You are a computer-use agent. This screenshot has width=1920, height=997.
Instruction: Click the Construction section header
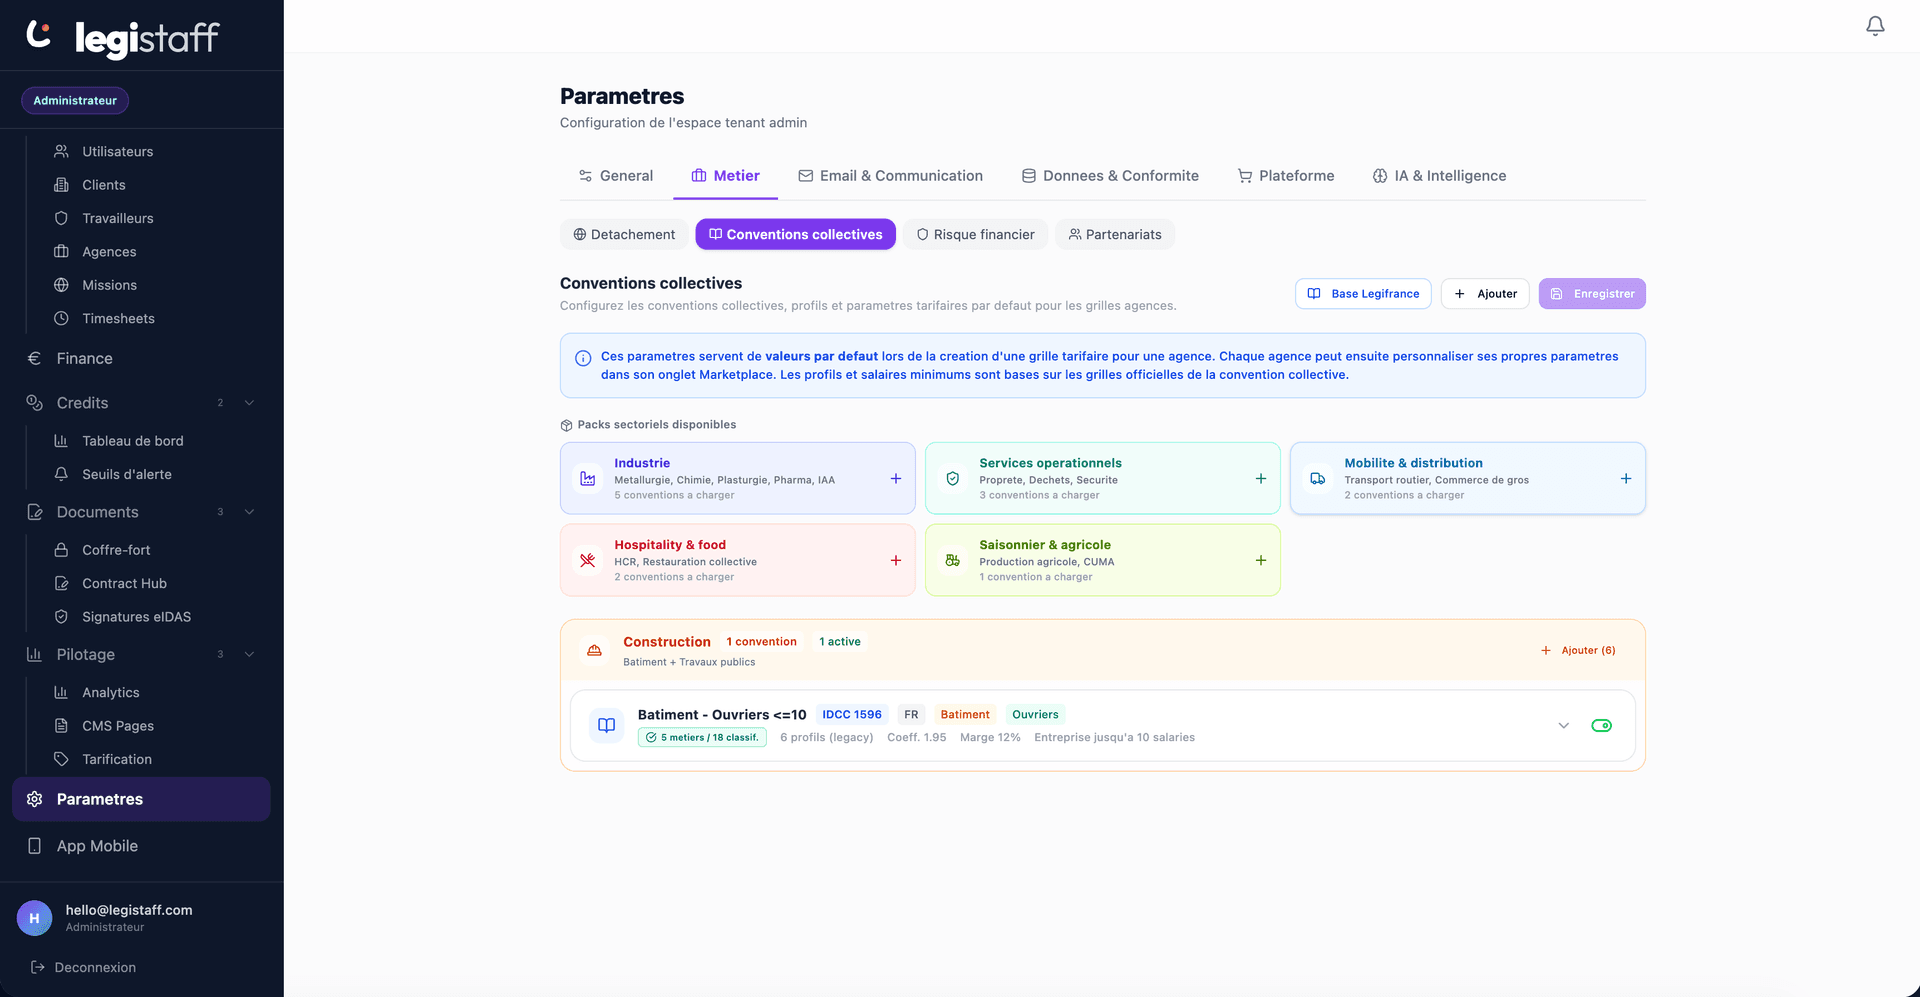point(1102,651)
